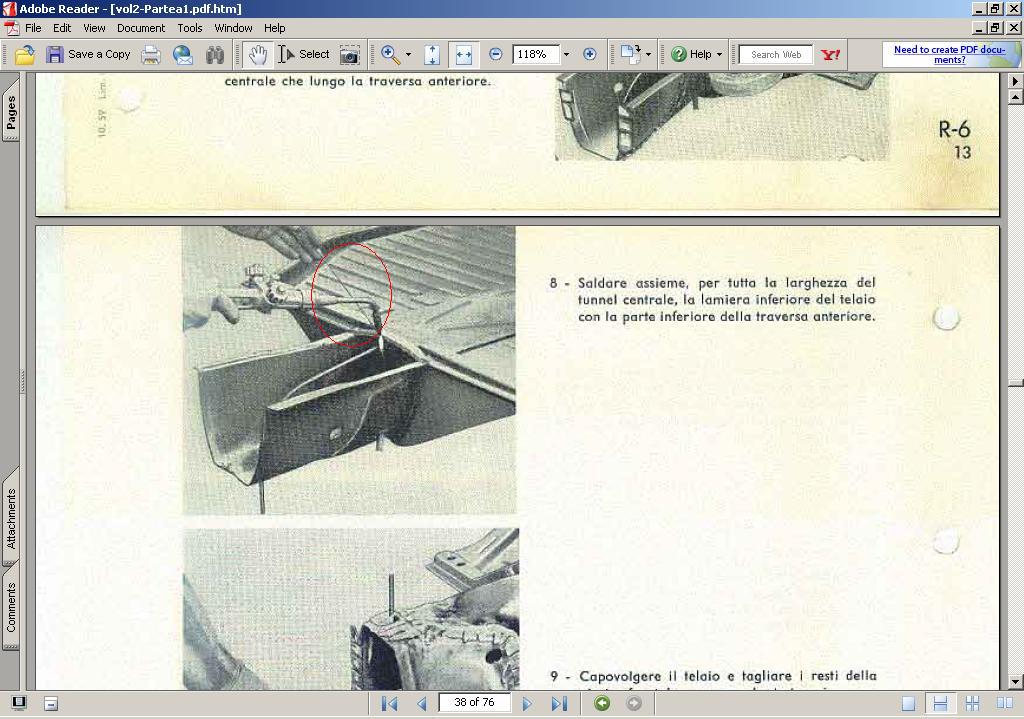Go to the last page
This screenshot has width=1024, height=719.
click(559, 703)
